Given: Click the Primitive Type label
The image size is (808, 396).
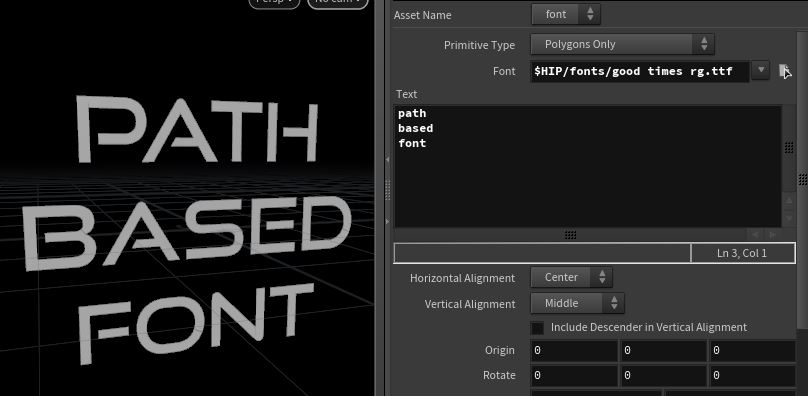Looking at the screenshot, I should coord(479,45).
